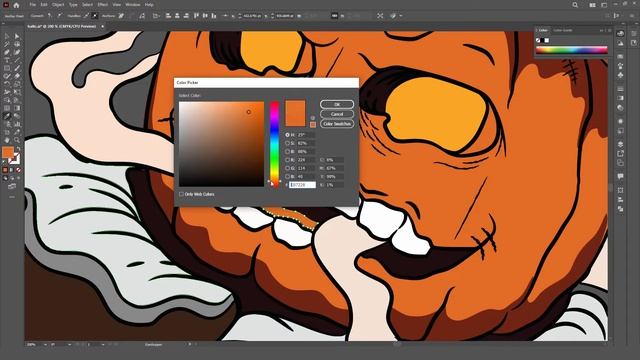Select the Line Segment tool

click(17, 60)
